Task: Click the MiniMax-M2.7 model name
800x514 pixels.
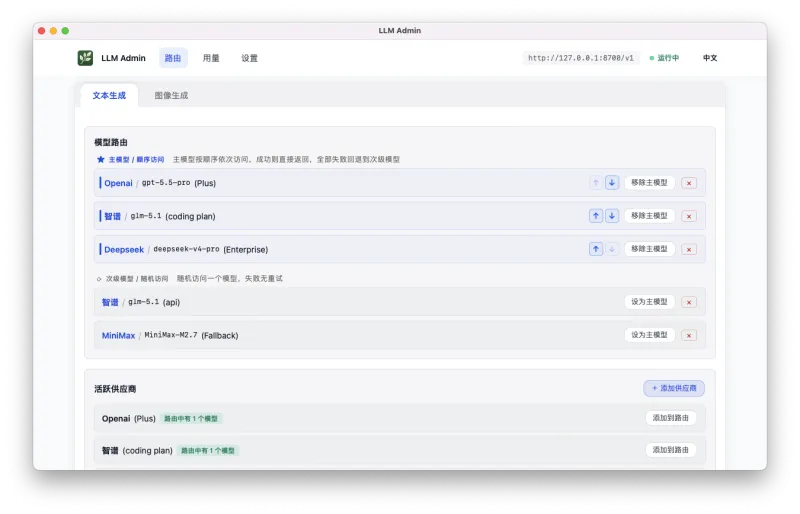Action: (171, 335)
